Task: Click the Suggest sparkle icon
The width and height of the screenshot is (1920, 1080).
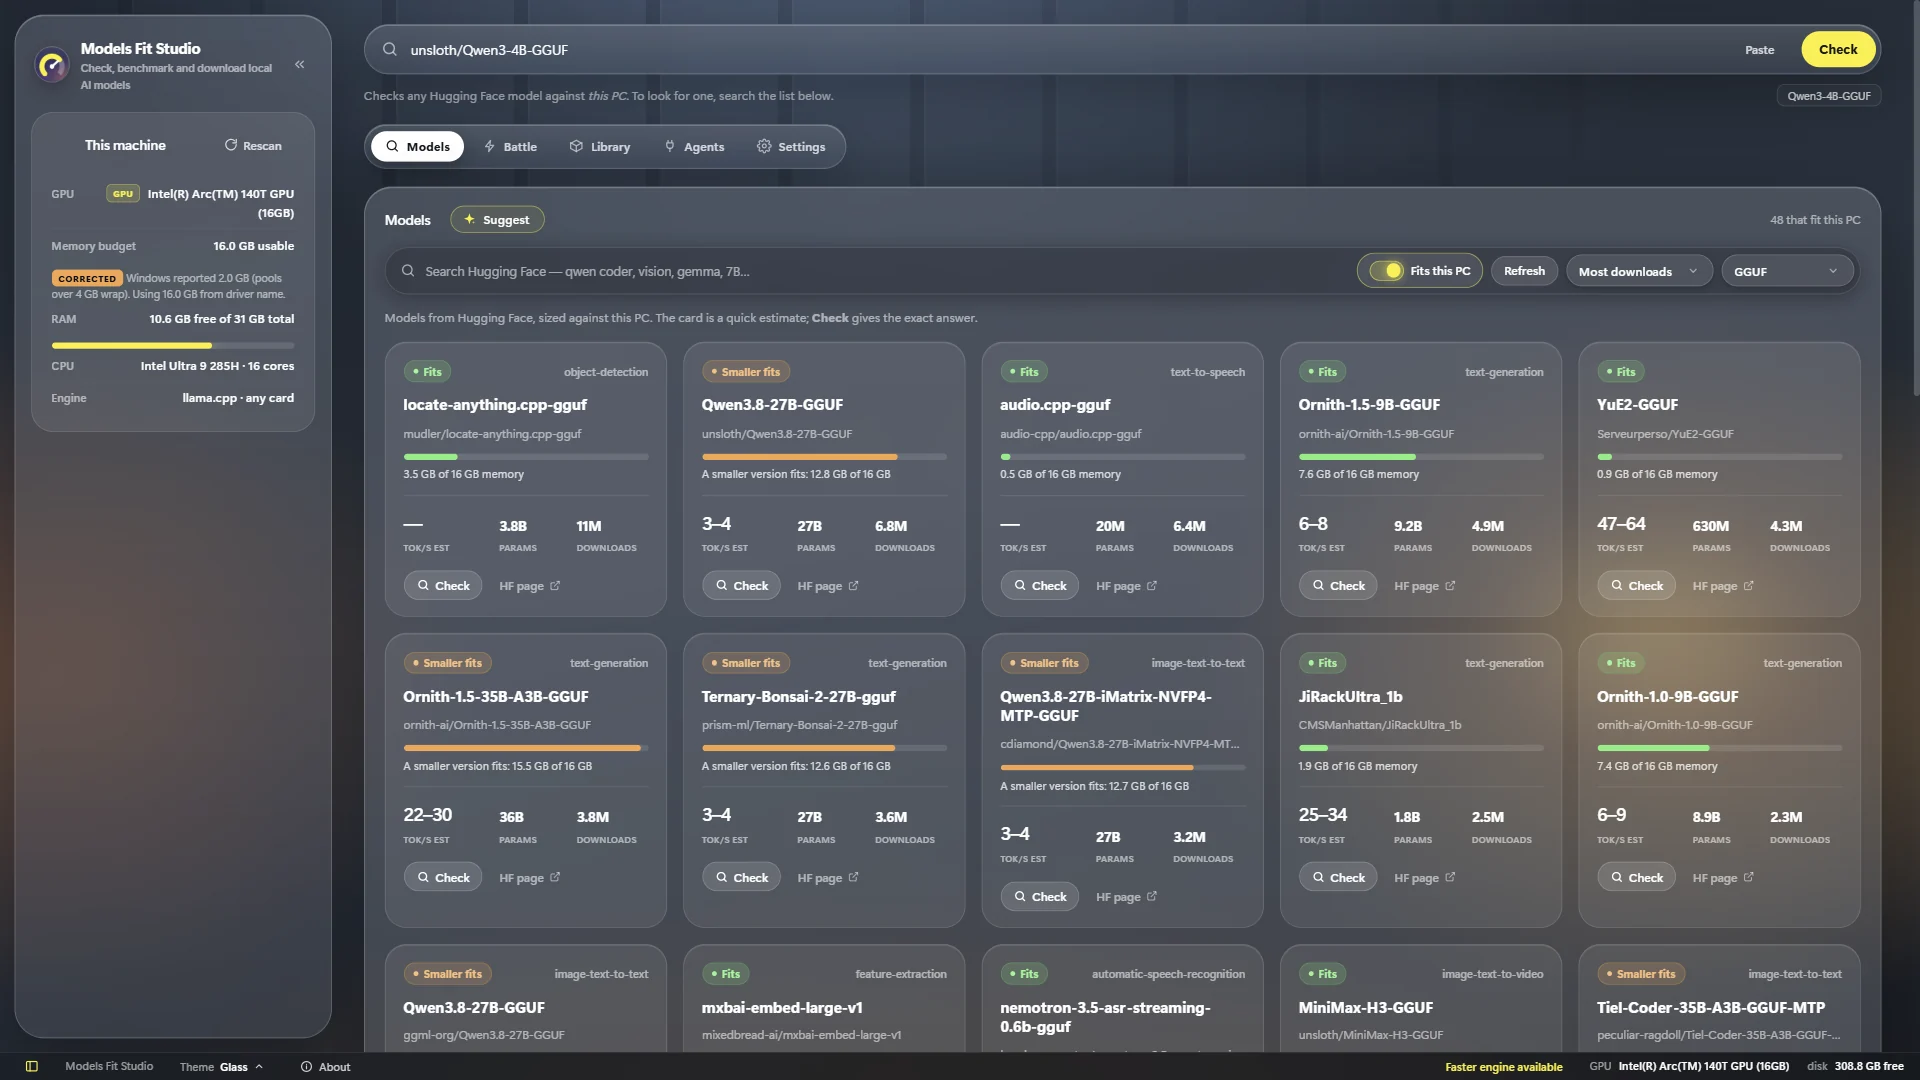Action: [469, 219]
